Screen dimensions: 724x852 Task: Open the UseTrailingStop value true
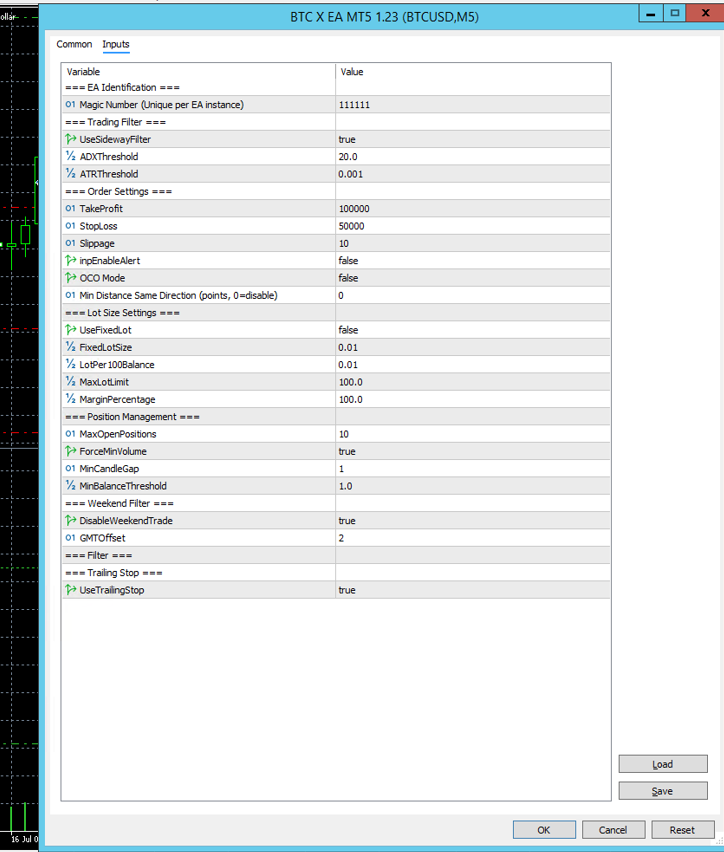click(473, 590)
